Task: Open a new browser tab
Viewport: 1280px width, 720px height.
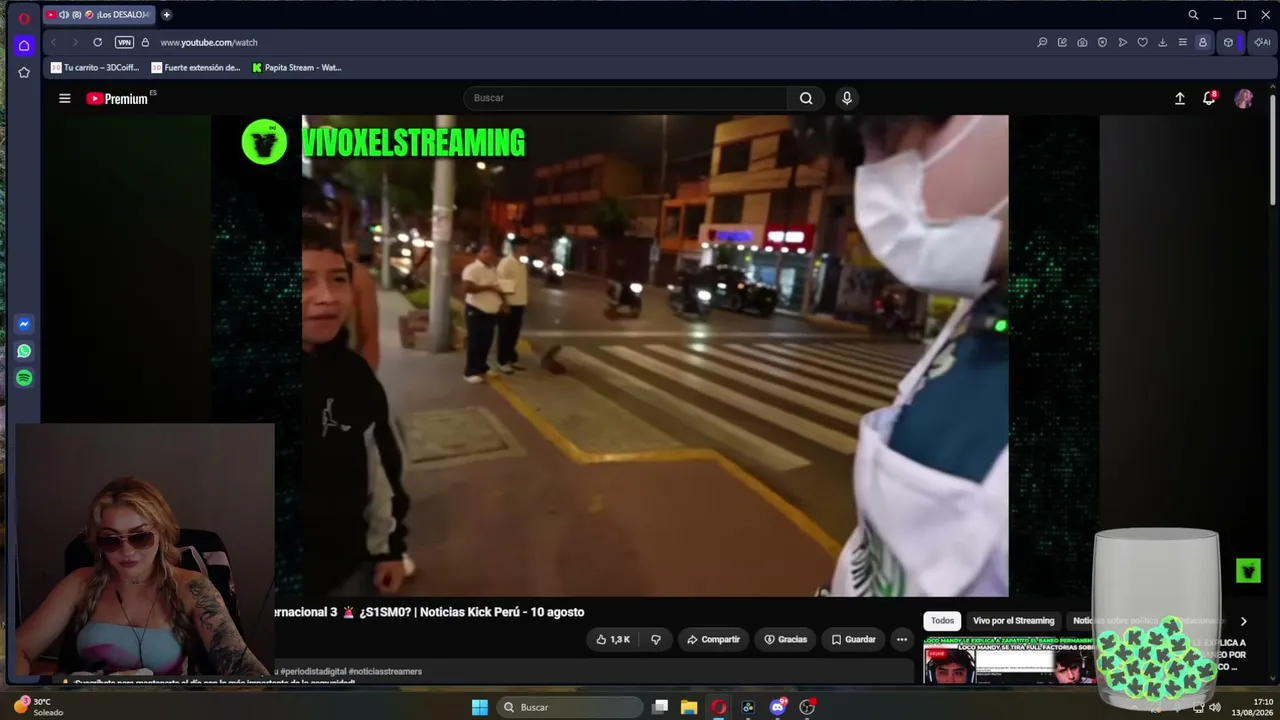Action: point(166,15)
